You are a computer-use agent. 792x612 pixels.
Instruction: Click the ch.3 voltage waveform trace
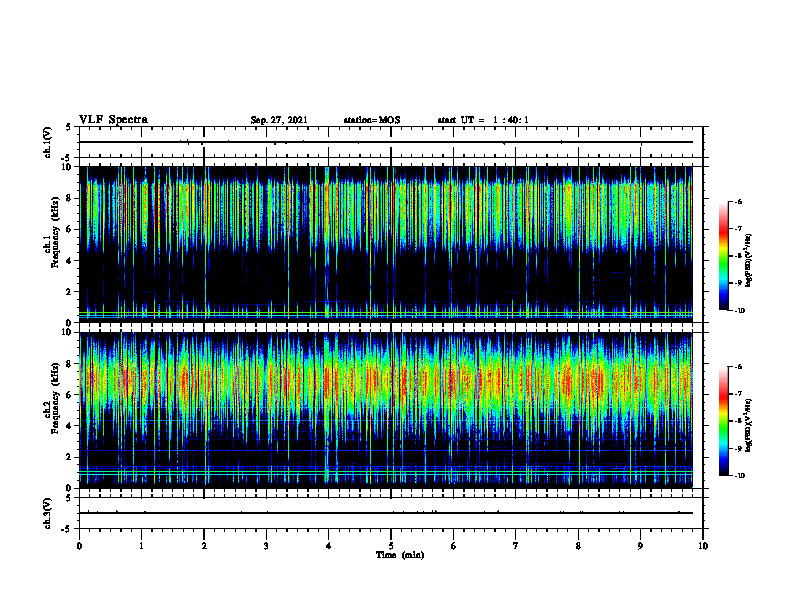tap(386, 513)
